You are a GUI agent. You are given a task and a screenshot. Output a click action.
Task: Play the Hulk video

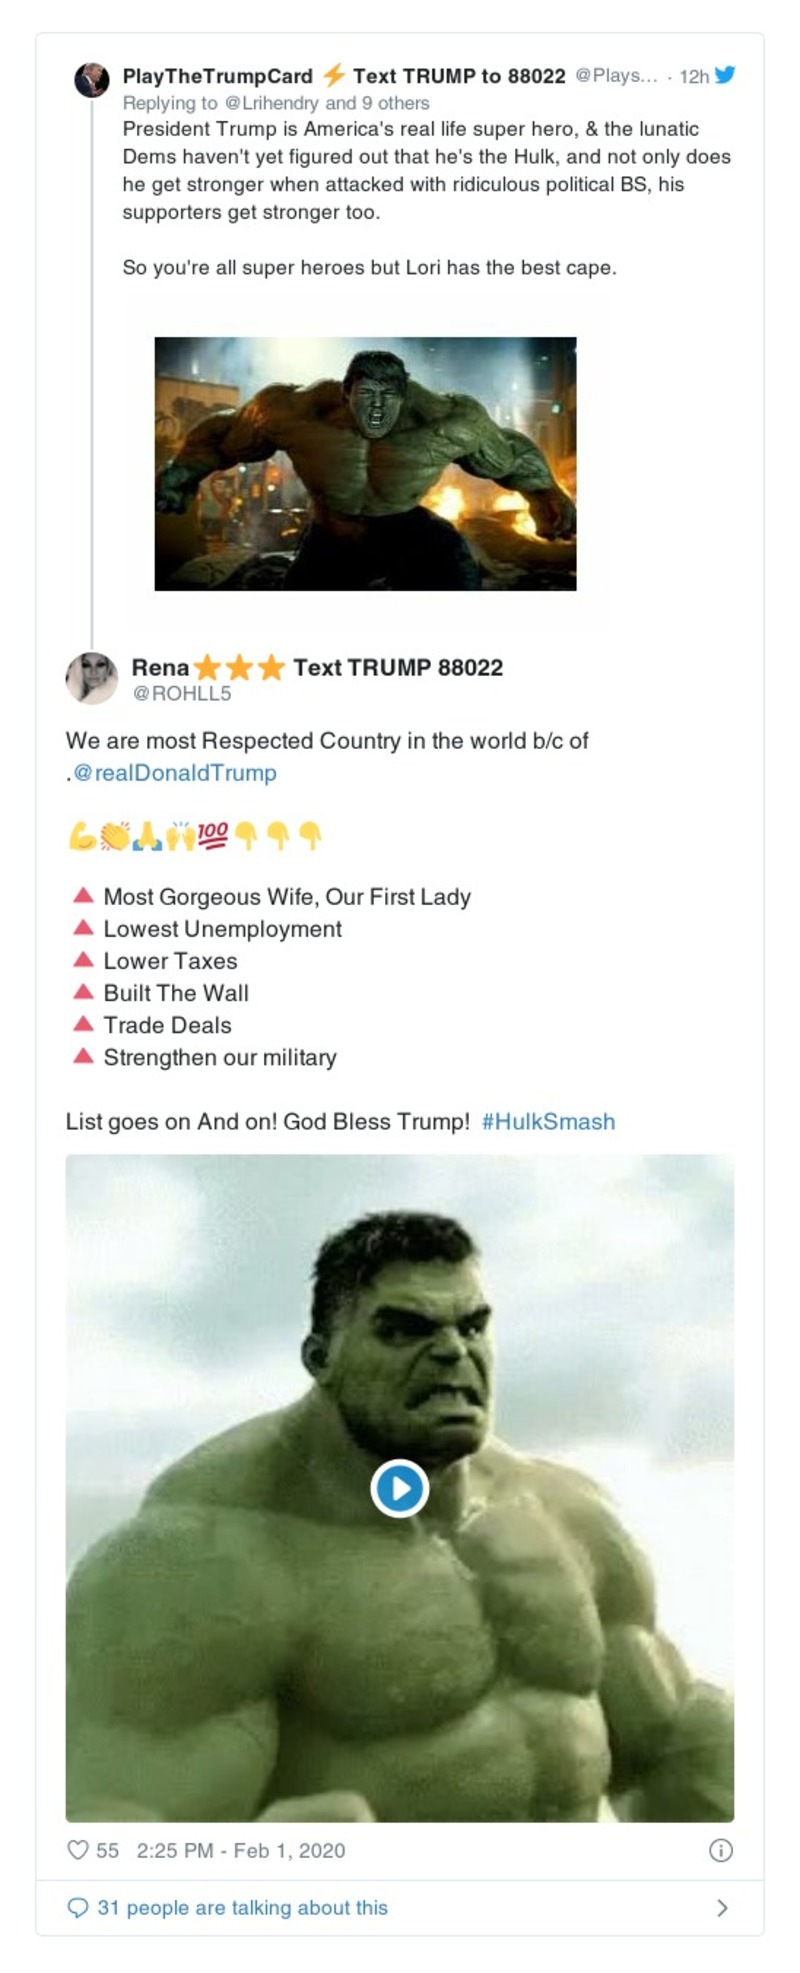[x=399, y=1487]
